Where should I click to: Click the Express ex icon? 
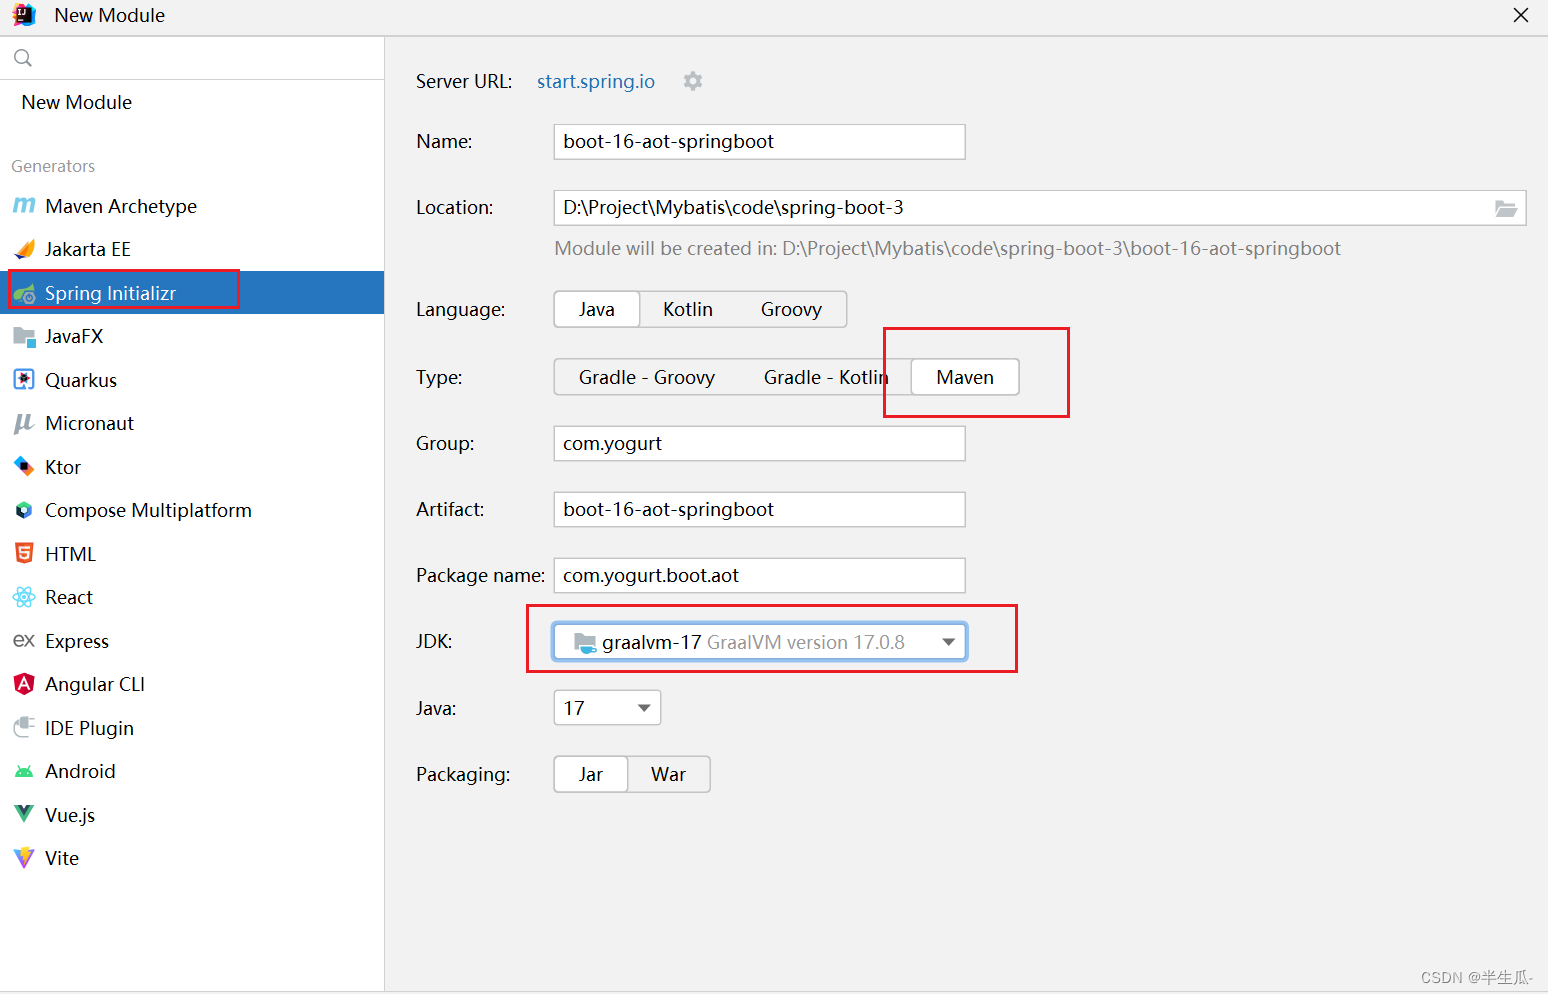(24, 641)
